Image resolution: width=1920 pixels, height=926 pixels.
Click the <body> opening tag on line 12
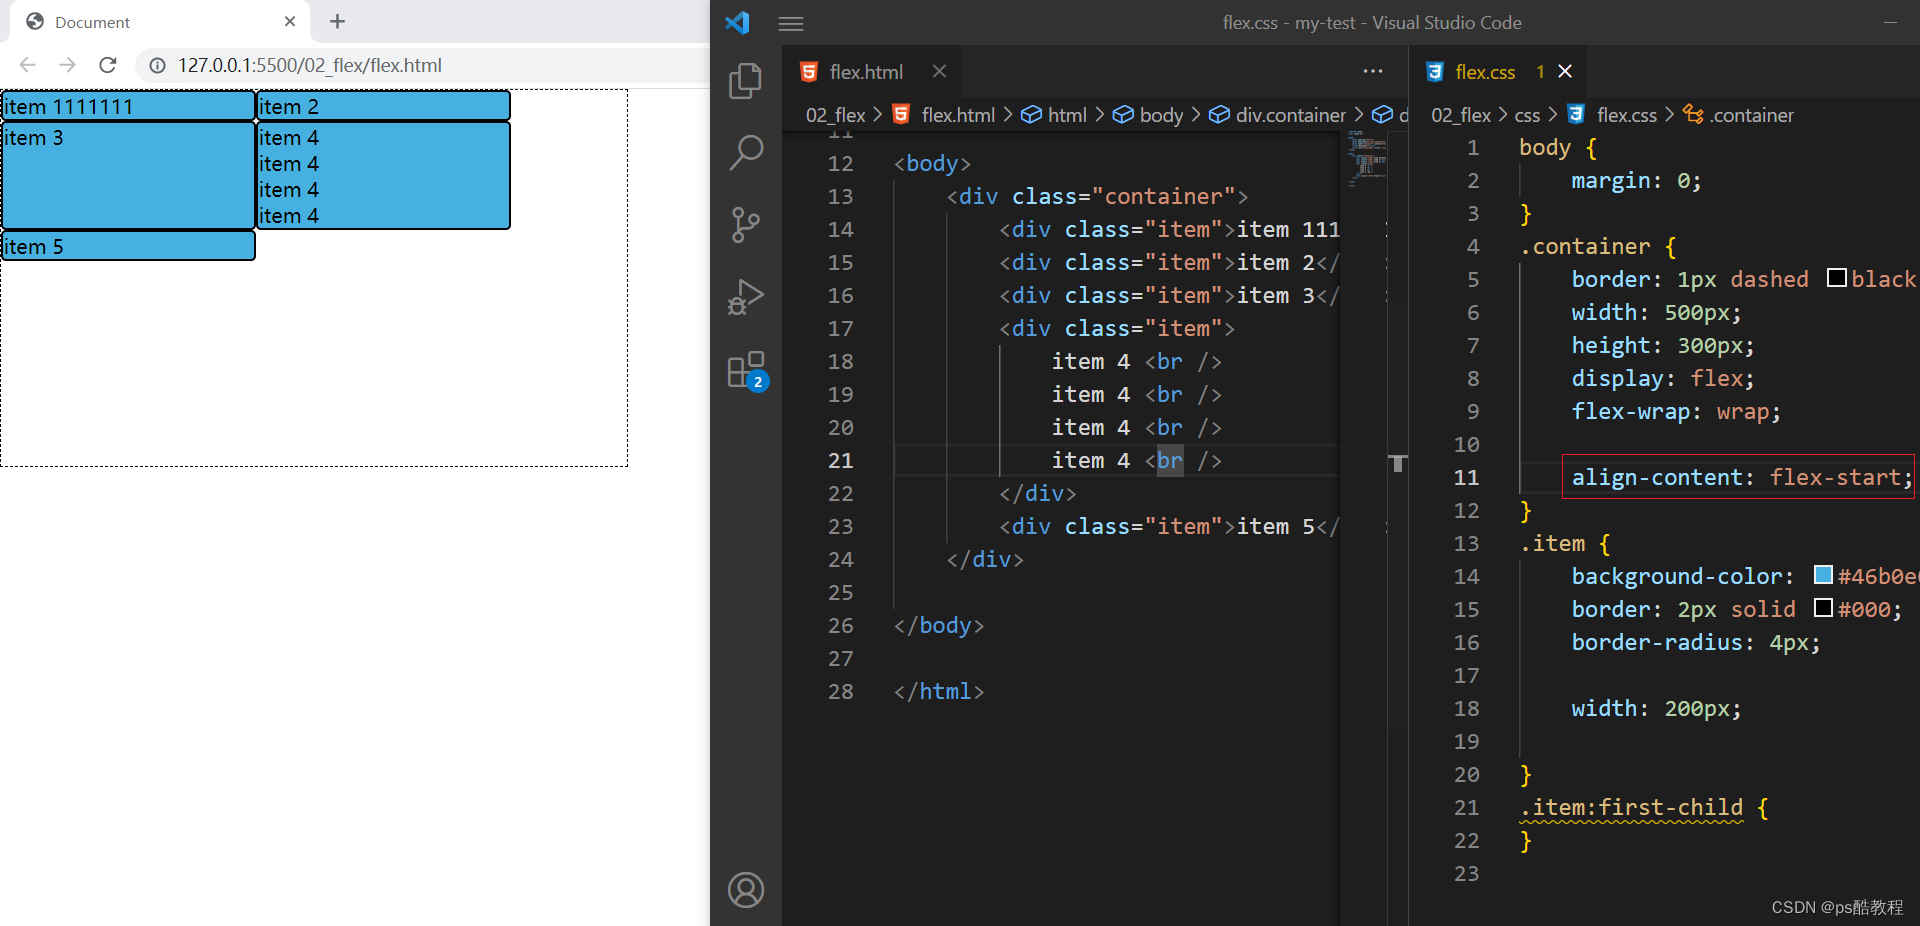pos(932,163)
